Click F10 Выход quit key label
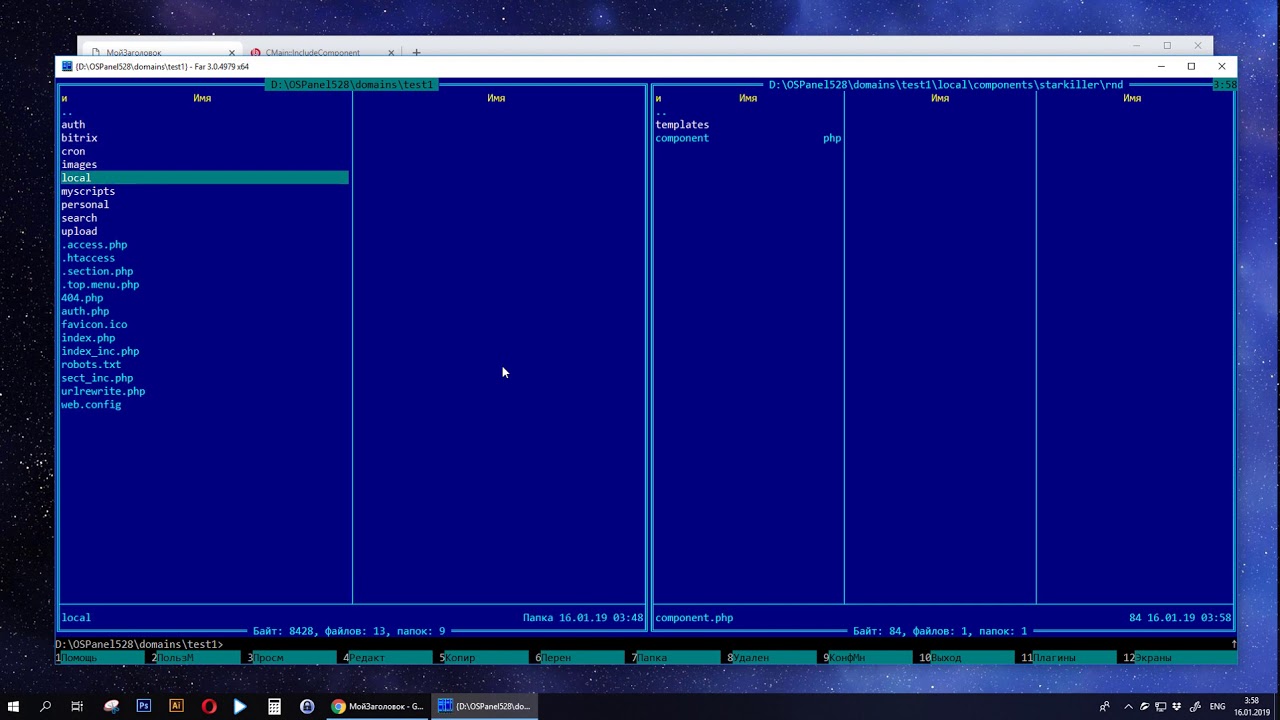This screenshot has width=1280, height=720. click(943, 657)
